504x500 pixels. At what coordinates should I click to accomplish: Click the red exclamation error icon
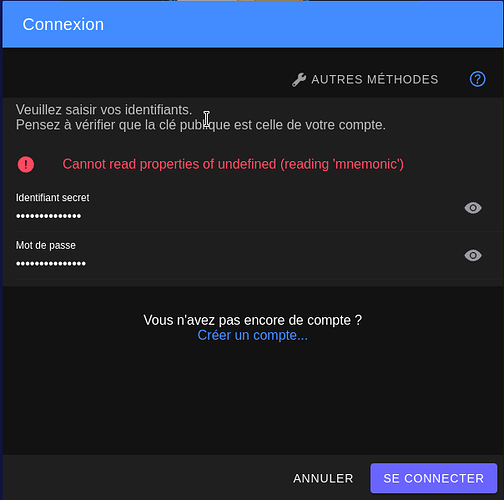coord(26,164)
